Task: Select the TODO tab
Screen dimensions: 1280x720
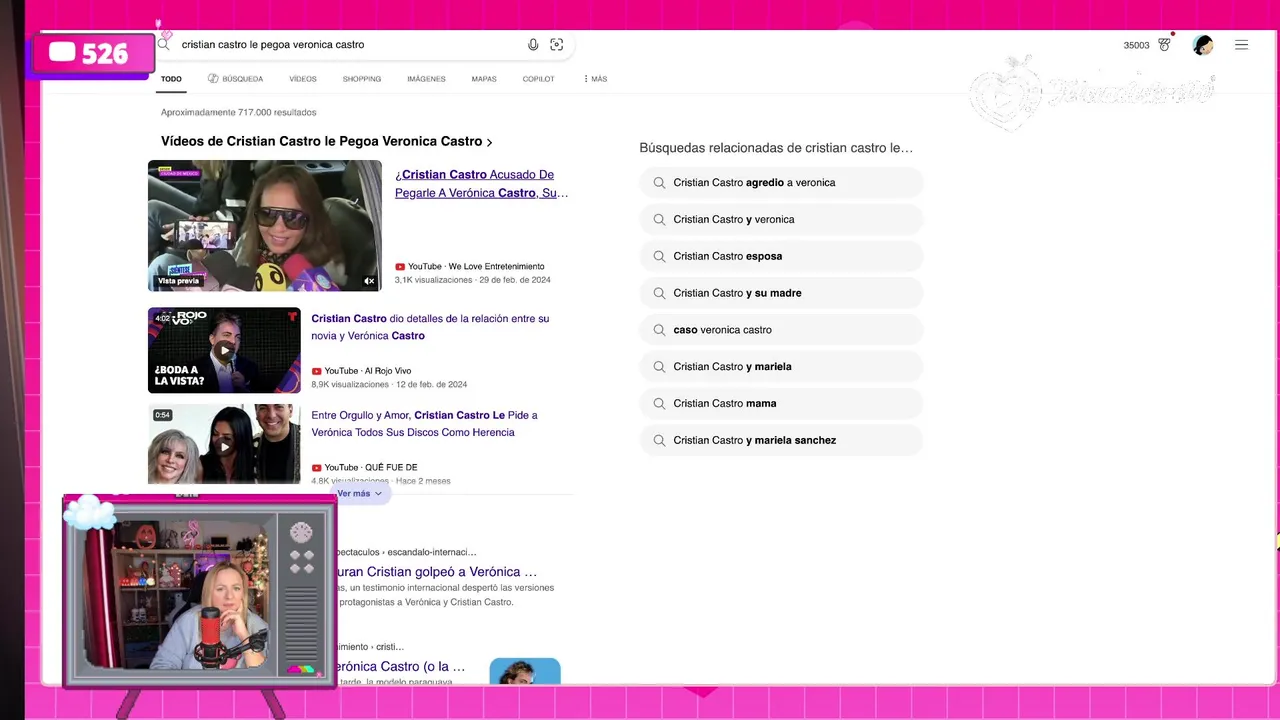Action: point(171,79)
